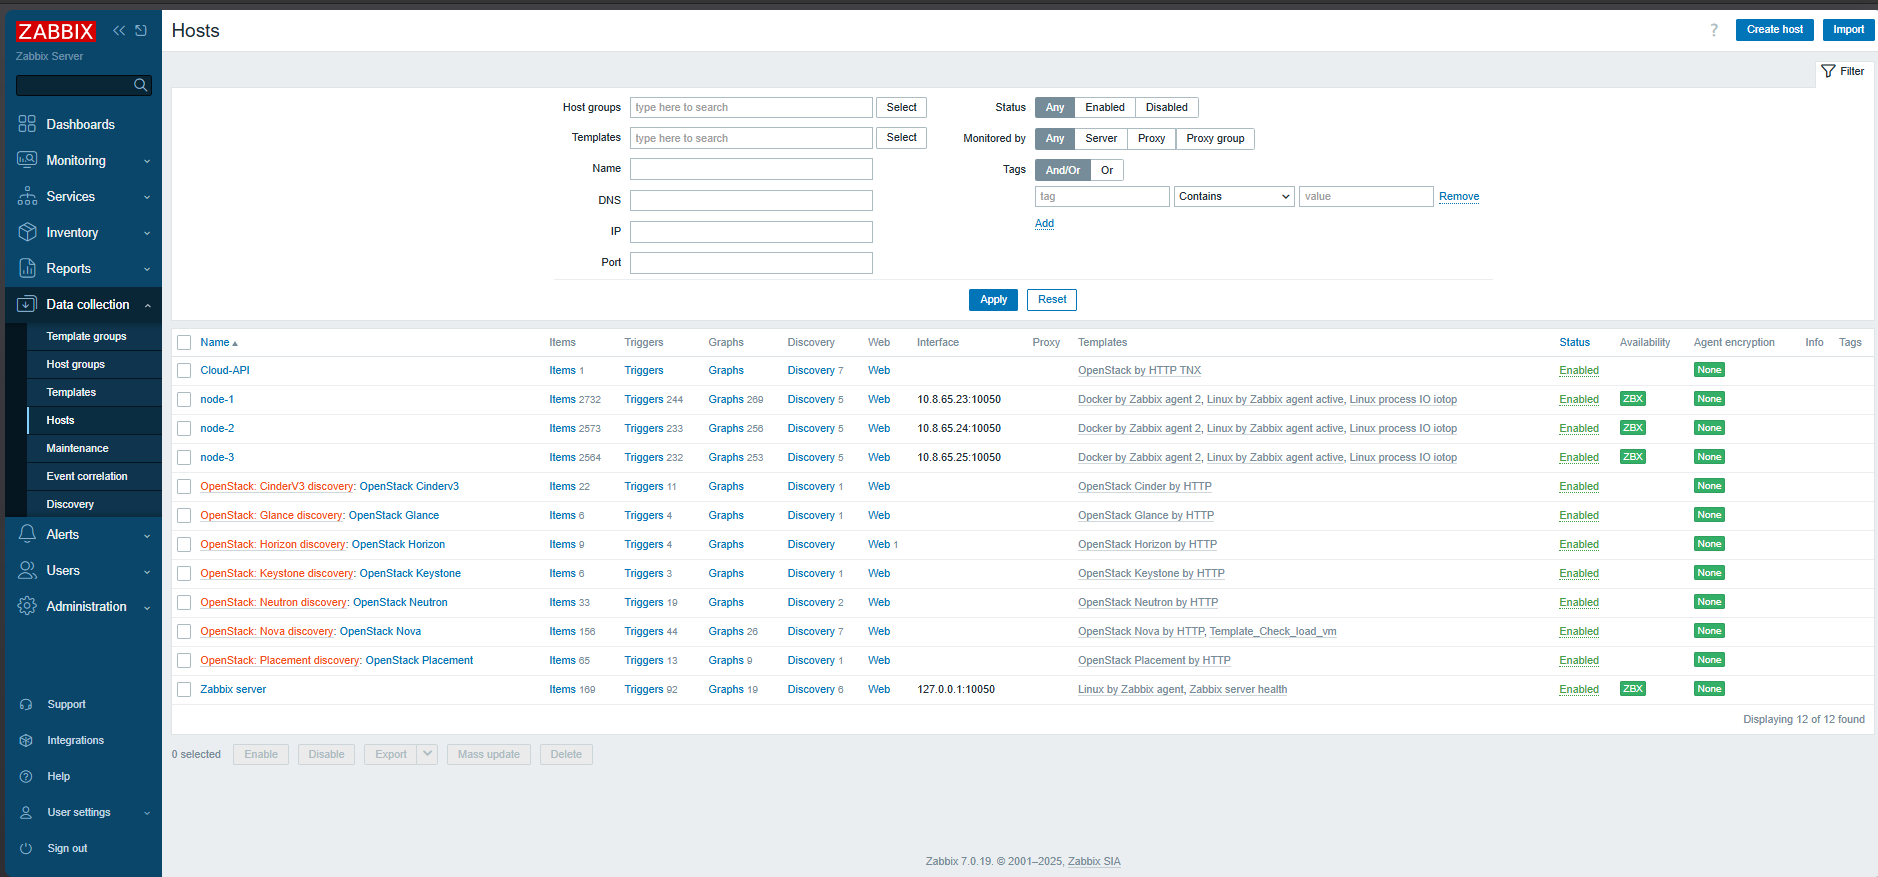The width and height of the screenshot is (1878, 877).
Task: Click the Zabbix logo
Action: [x=55, y=32]
